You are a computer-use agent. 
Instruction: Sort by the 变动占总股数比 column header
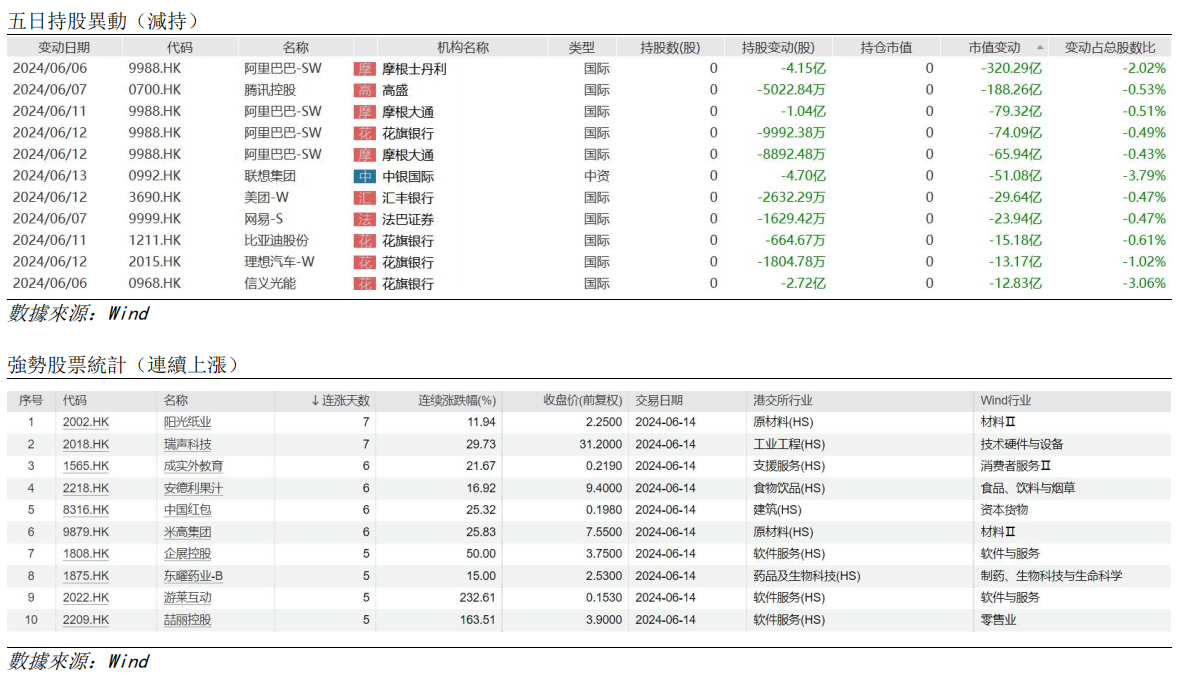point(1110,47)
